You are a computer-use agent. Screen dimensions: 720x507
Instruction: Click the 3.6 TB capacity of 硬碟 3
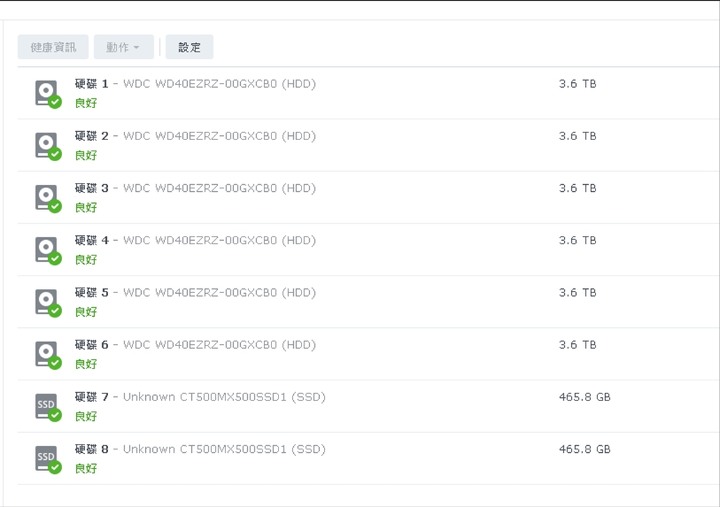coord(577,188)
